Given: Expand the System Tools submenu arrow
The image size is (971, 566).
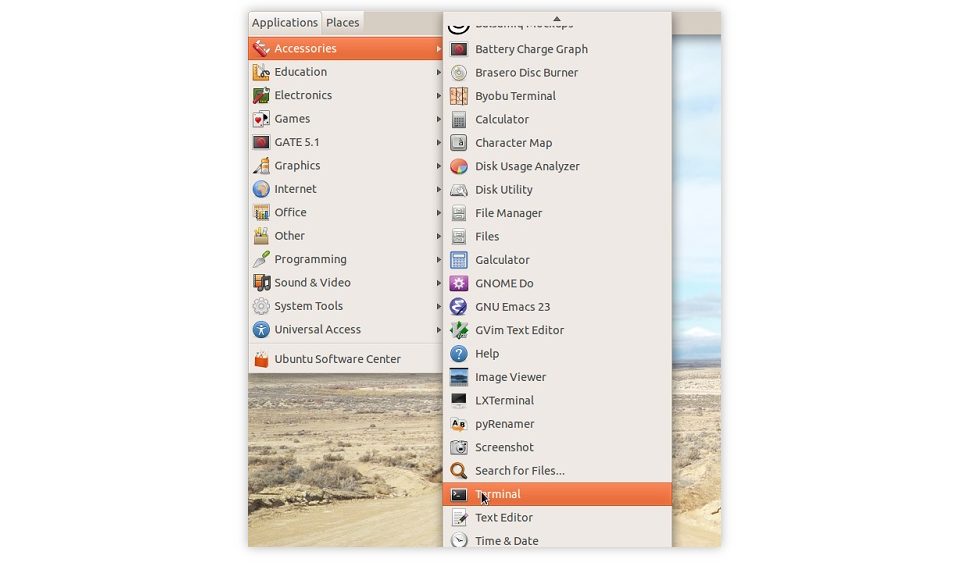Looking at the screenshot, I should point(438,306).
